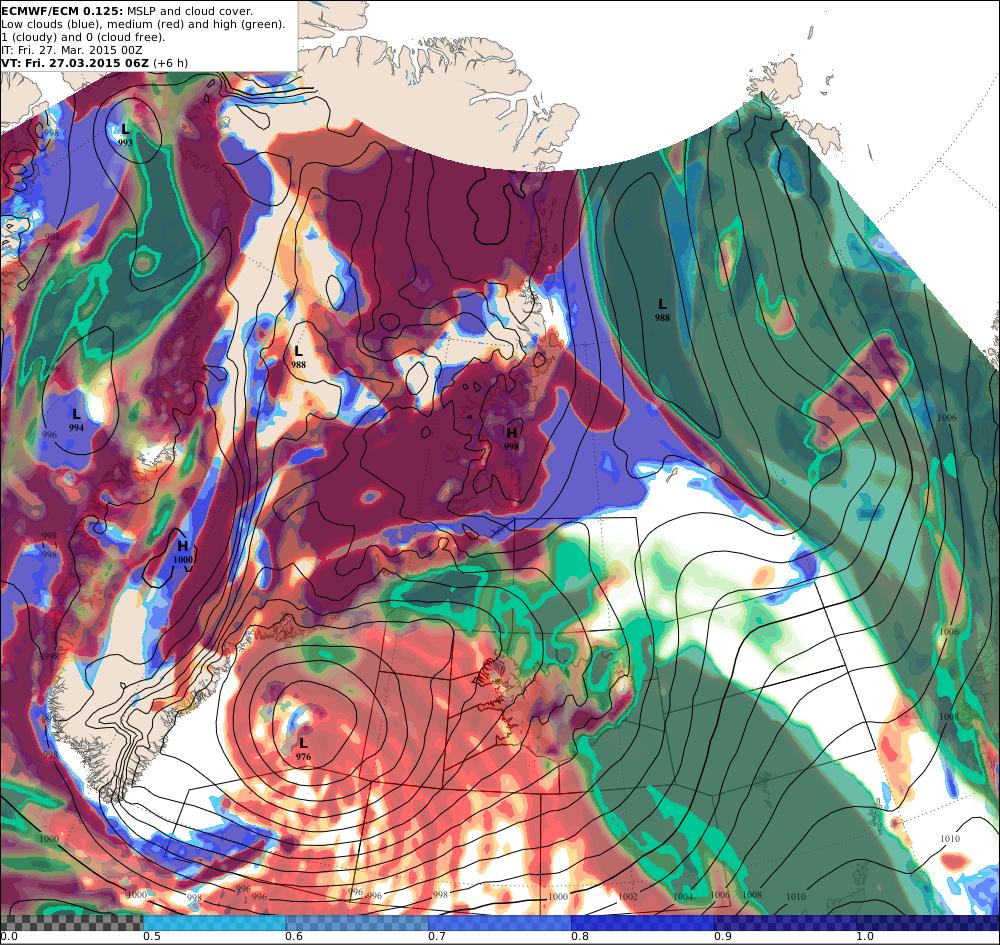Click the colorbar tick label "0.5"
The height and width of the screenshot is (945, 1000).
(151, 937)
